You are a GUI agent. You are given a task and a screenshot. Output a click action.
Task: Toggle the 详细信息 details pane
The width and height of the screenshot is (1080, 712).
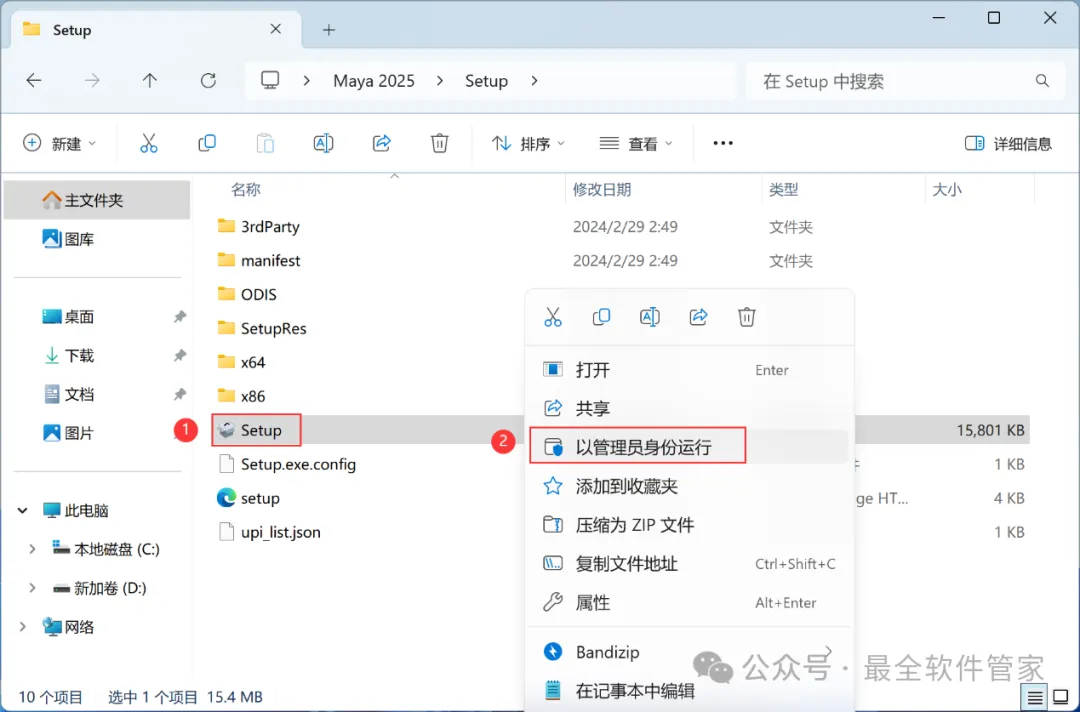[1008, 143]
